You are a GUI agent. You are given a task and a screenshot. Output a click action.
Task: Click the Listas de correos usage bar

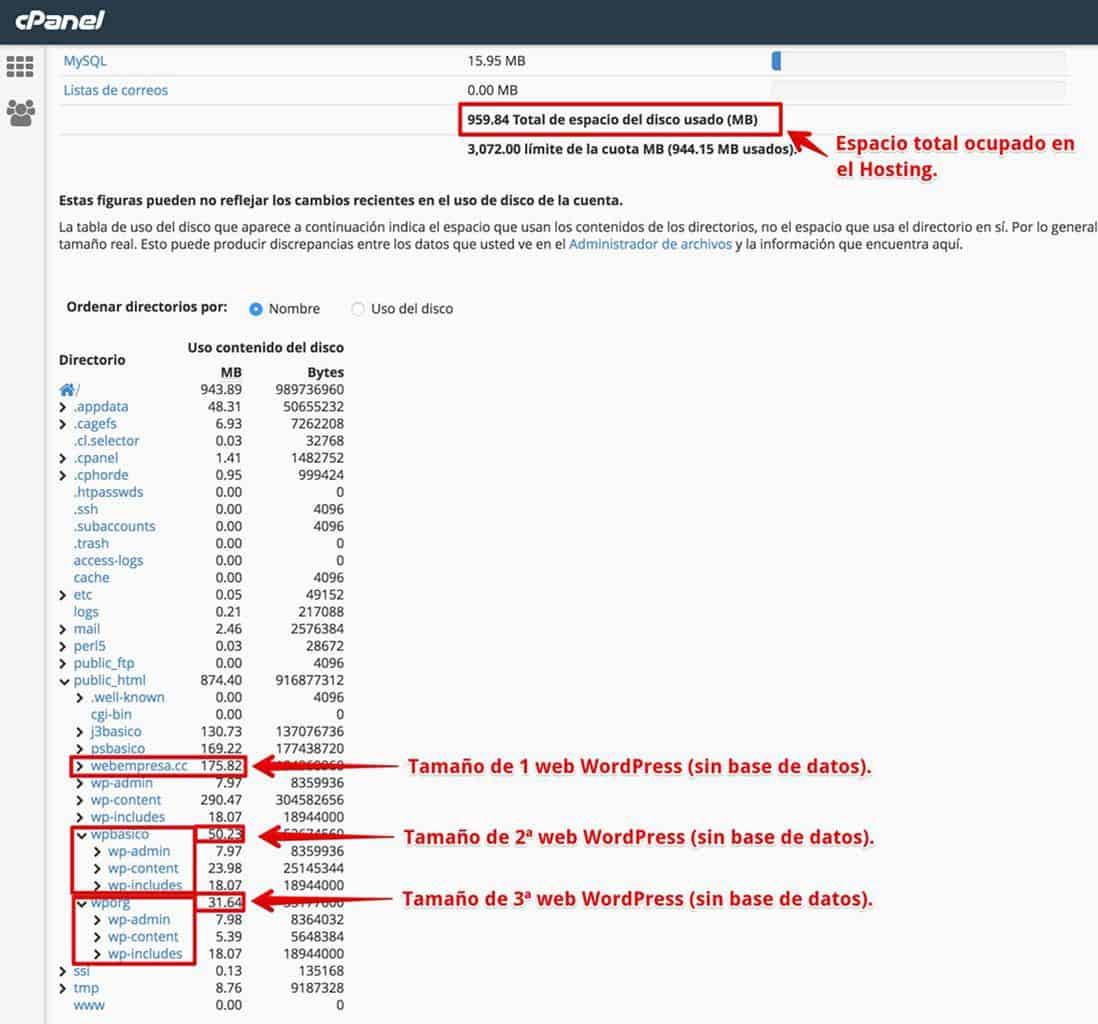point(918,90)
